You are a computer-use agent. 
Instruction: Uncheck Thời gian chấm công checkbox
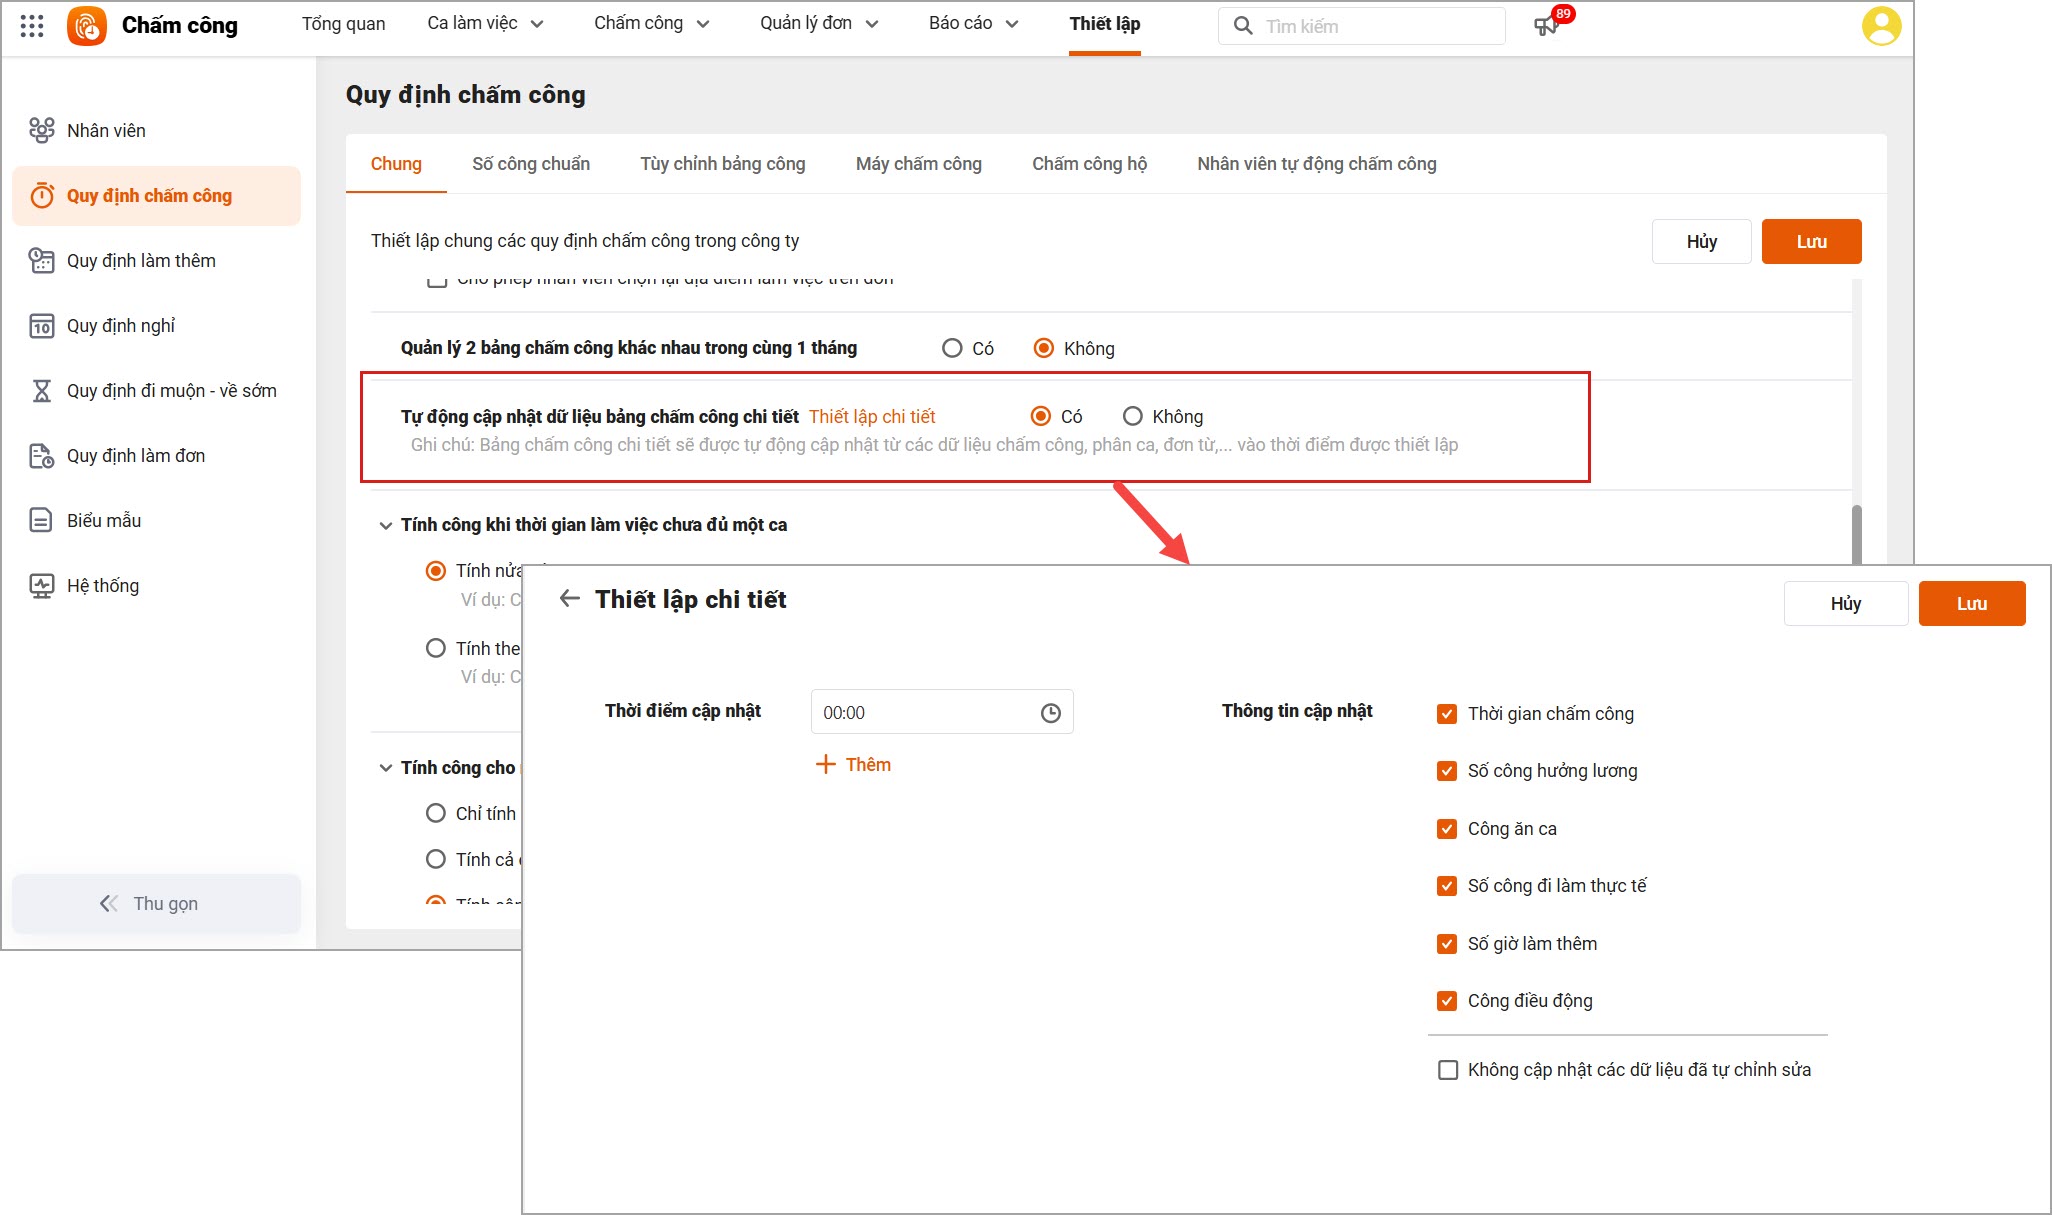coord(1447,714)
